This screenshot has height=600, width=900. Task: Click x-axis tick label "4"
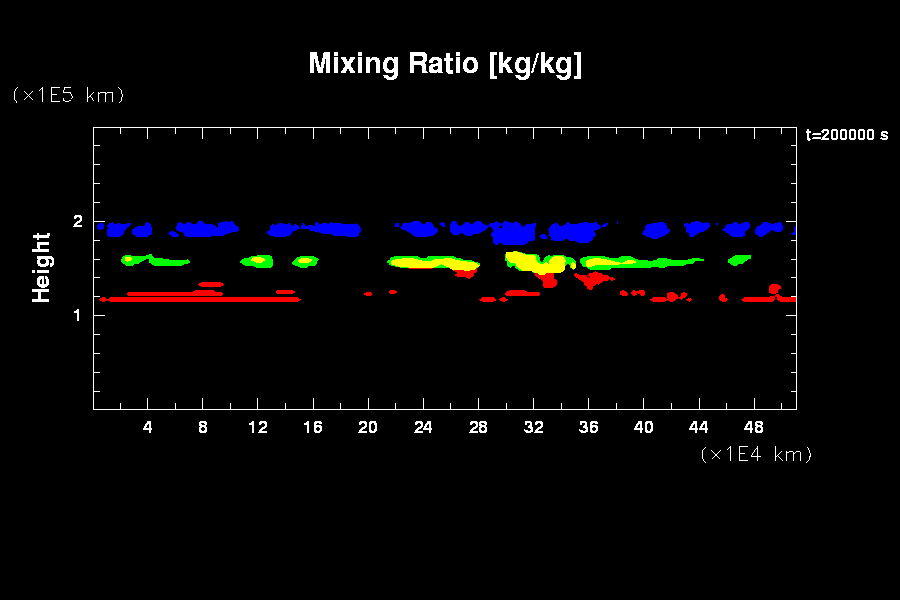pos(148,427)
